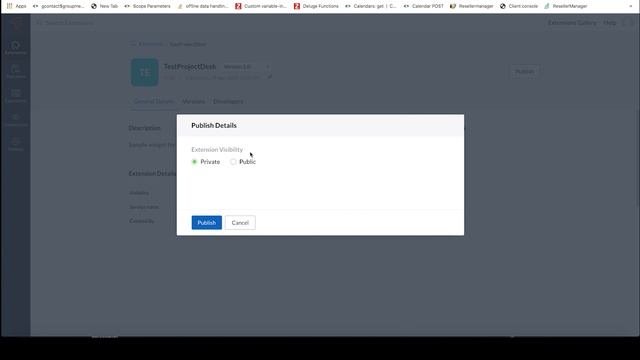Open the Scope Parameters bookmark

[147, 6]
